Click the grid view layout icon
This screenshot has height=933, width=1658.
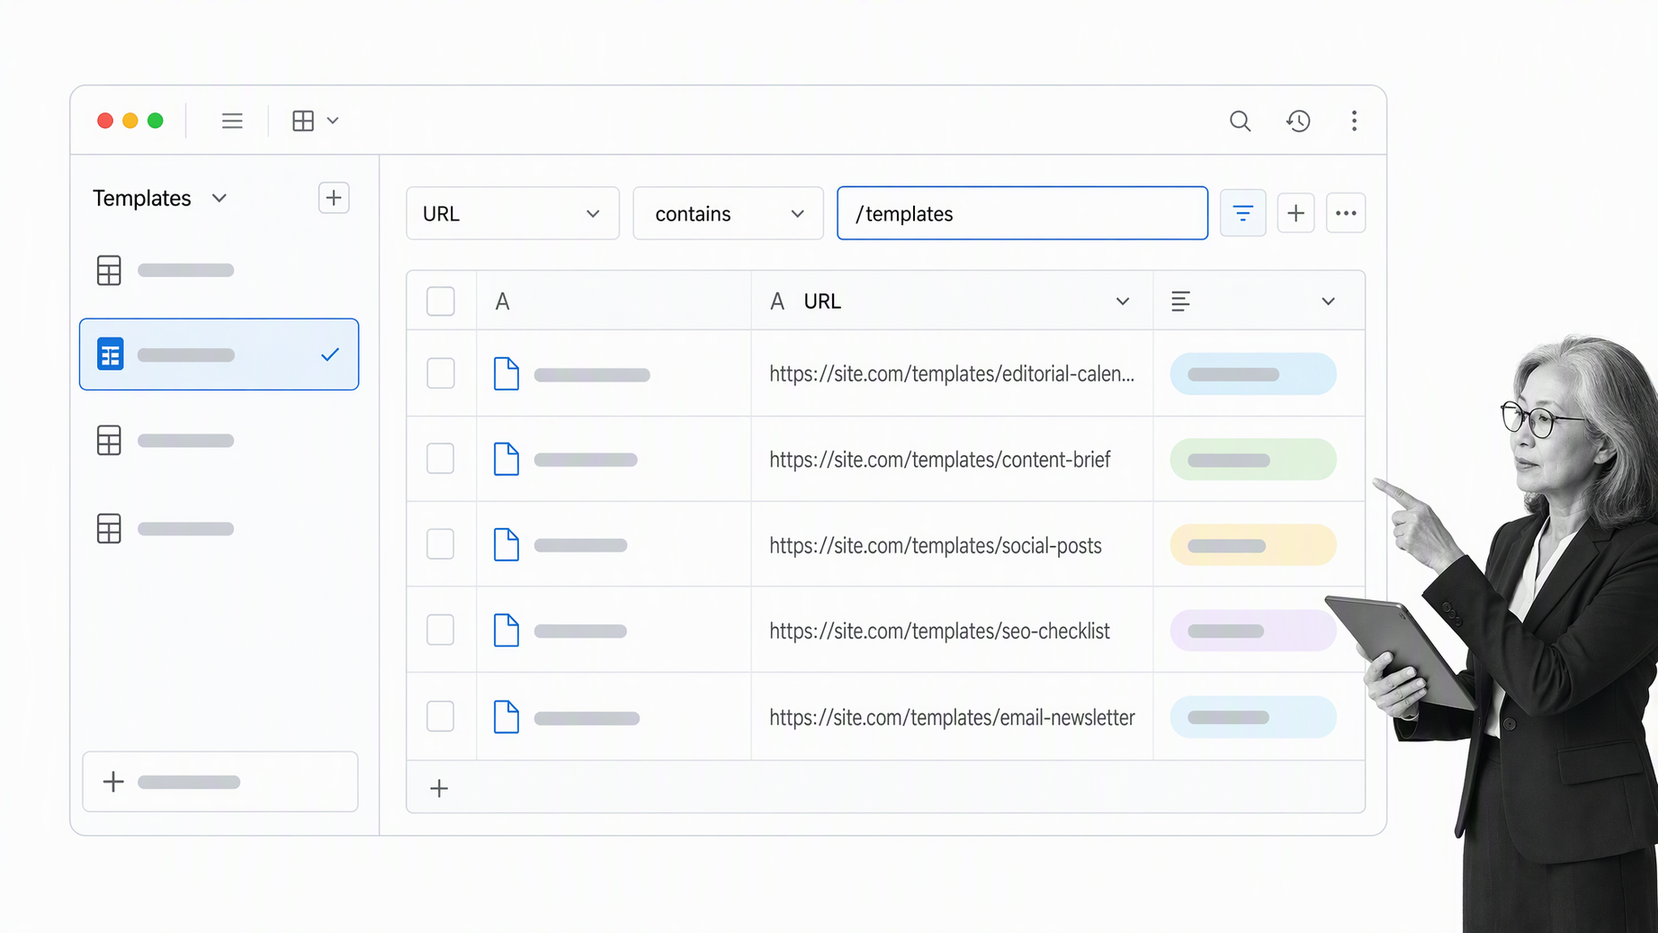click(303, 121)
